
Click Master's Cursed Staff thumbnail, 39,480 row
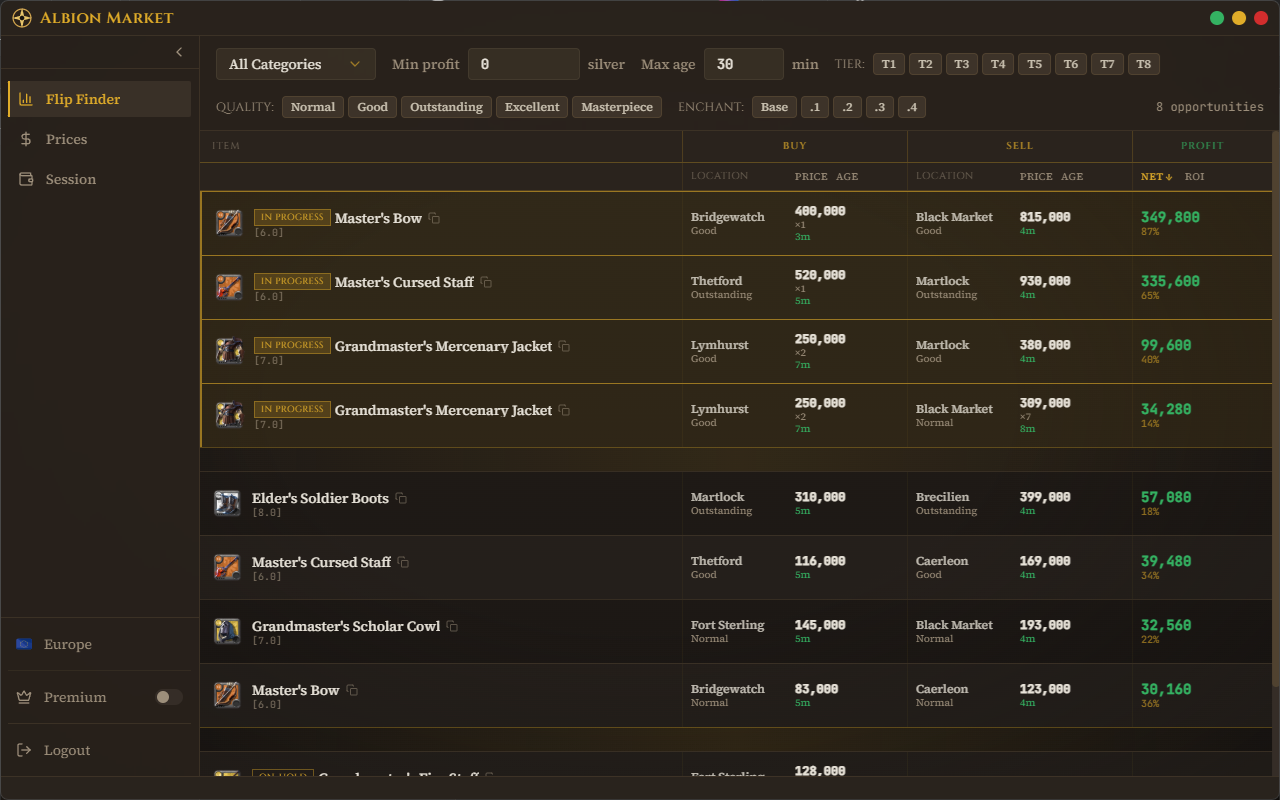pyautogui.click(x=227, y=567)
